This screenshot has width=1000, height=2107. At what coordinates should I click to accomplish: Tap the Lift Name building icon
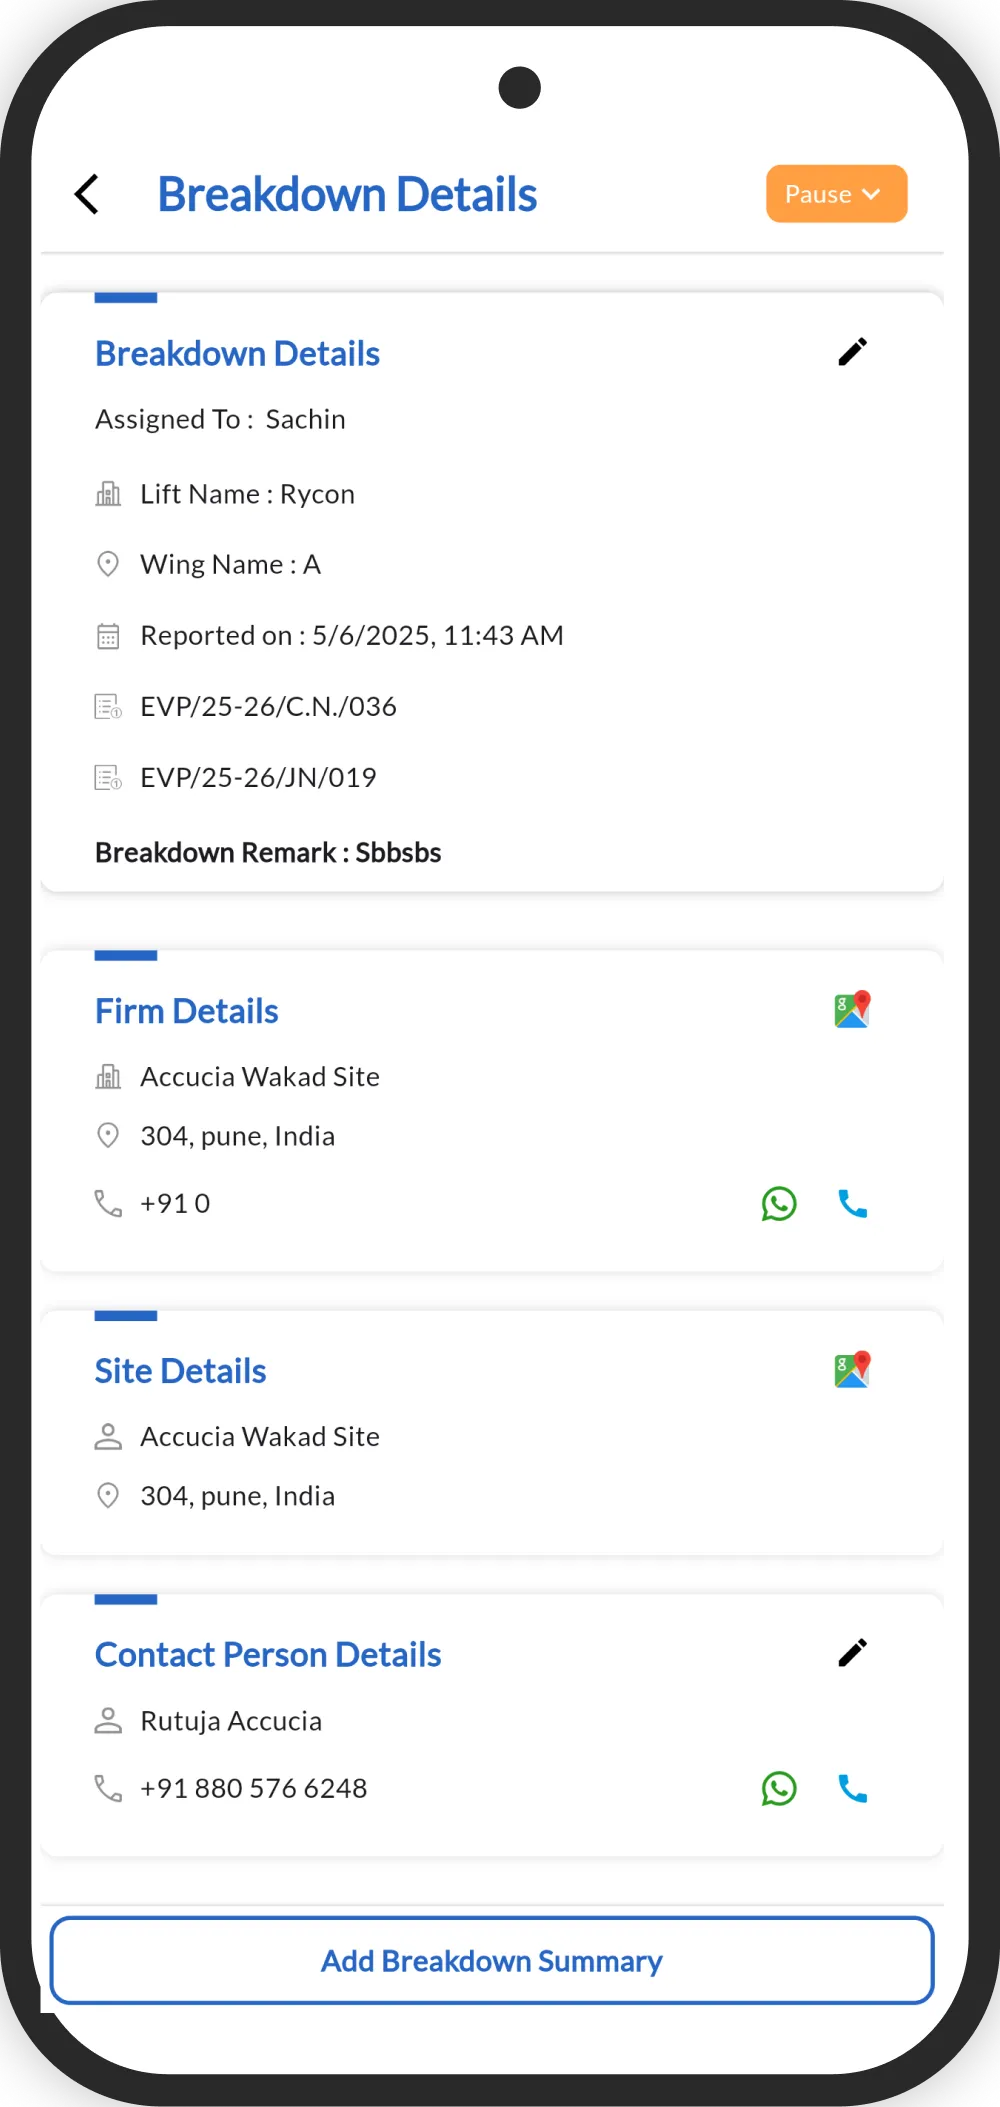(108, 493)
